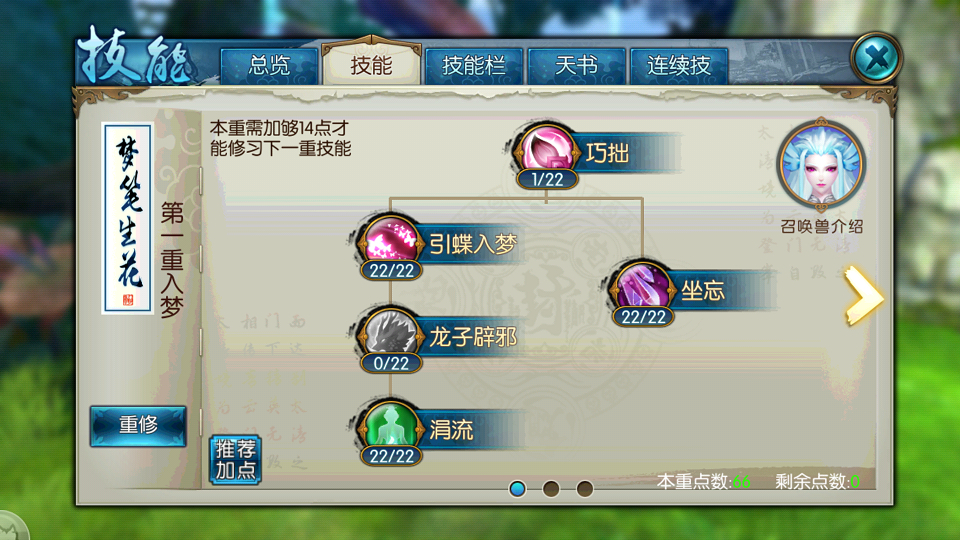Viewport: 960px width, 540px height.
Task: Select the 坐忘 skill icon
Action: (x=642, y=287)
